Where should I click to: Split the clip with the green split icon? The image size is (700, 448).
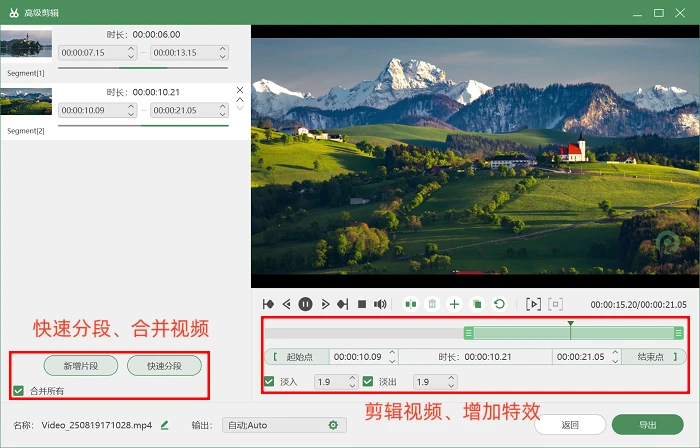click(x=410, y=304)
